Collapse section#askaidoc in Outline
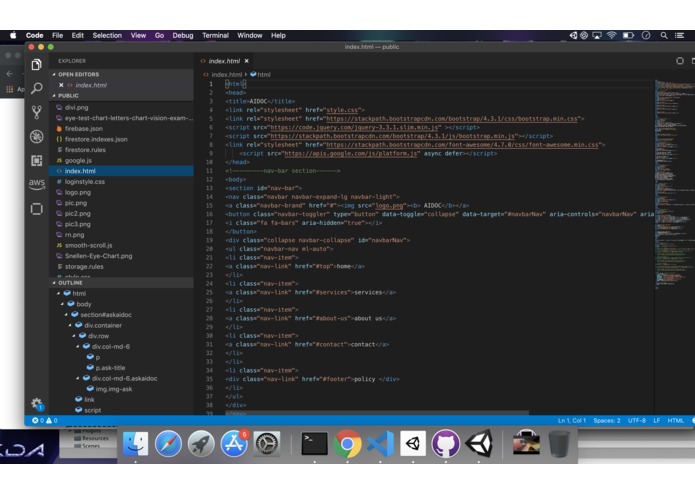 coord(66,315)
